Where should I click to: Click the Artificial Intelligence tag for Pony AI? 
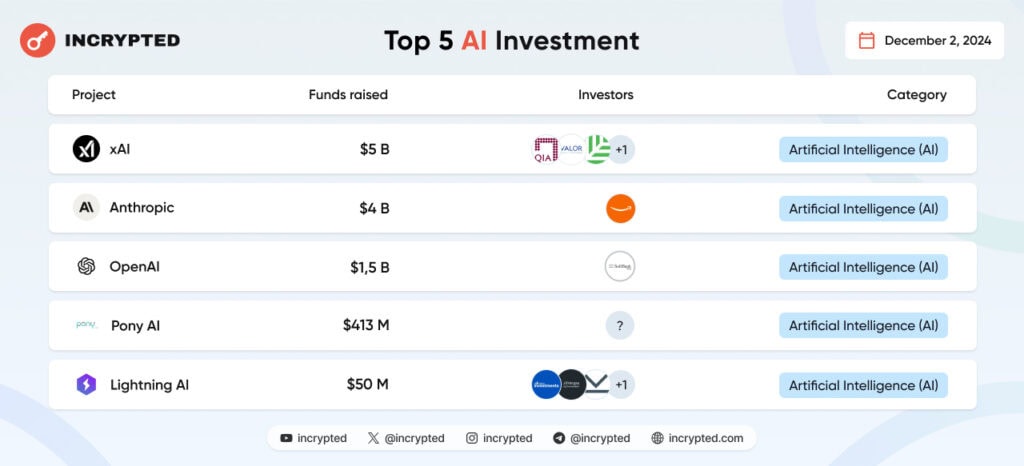863,325
